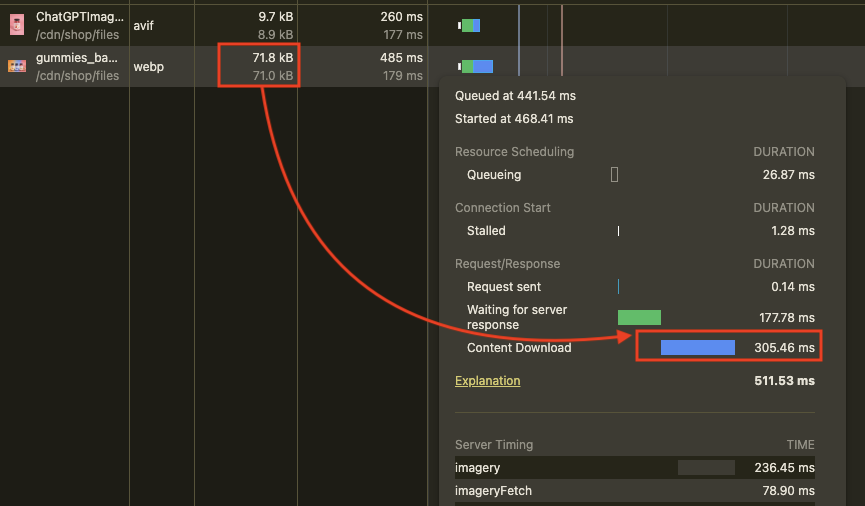The height and width of the screenshot is (506, 865).
Task: Click the avif type cell
Action: point(143,26)
